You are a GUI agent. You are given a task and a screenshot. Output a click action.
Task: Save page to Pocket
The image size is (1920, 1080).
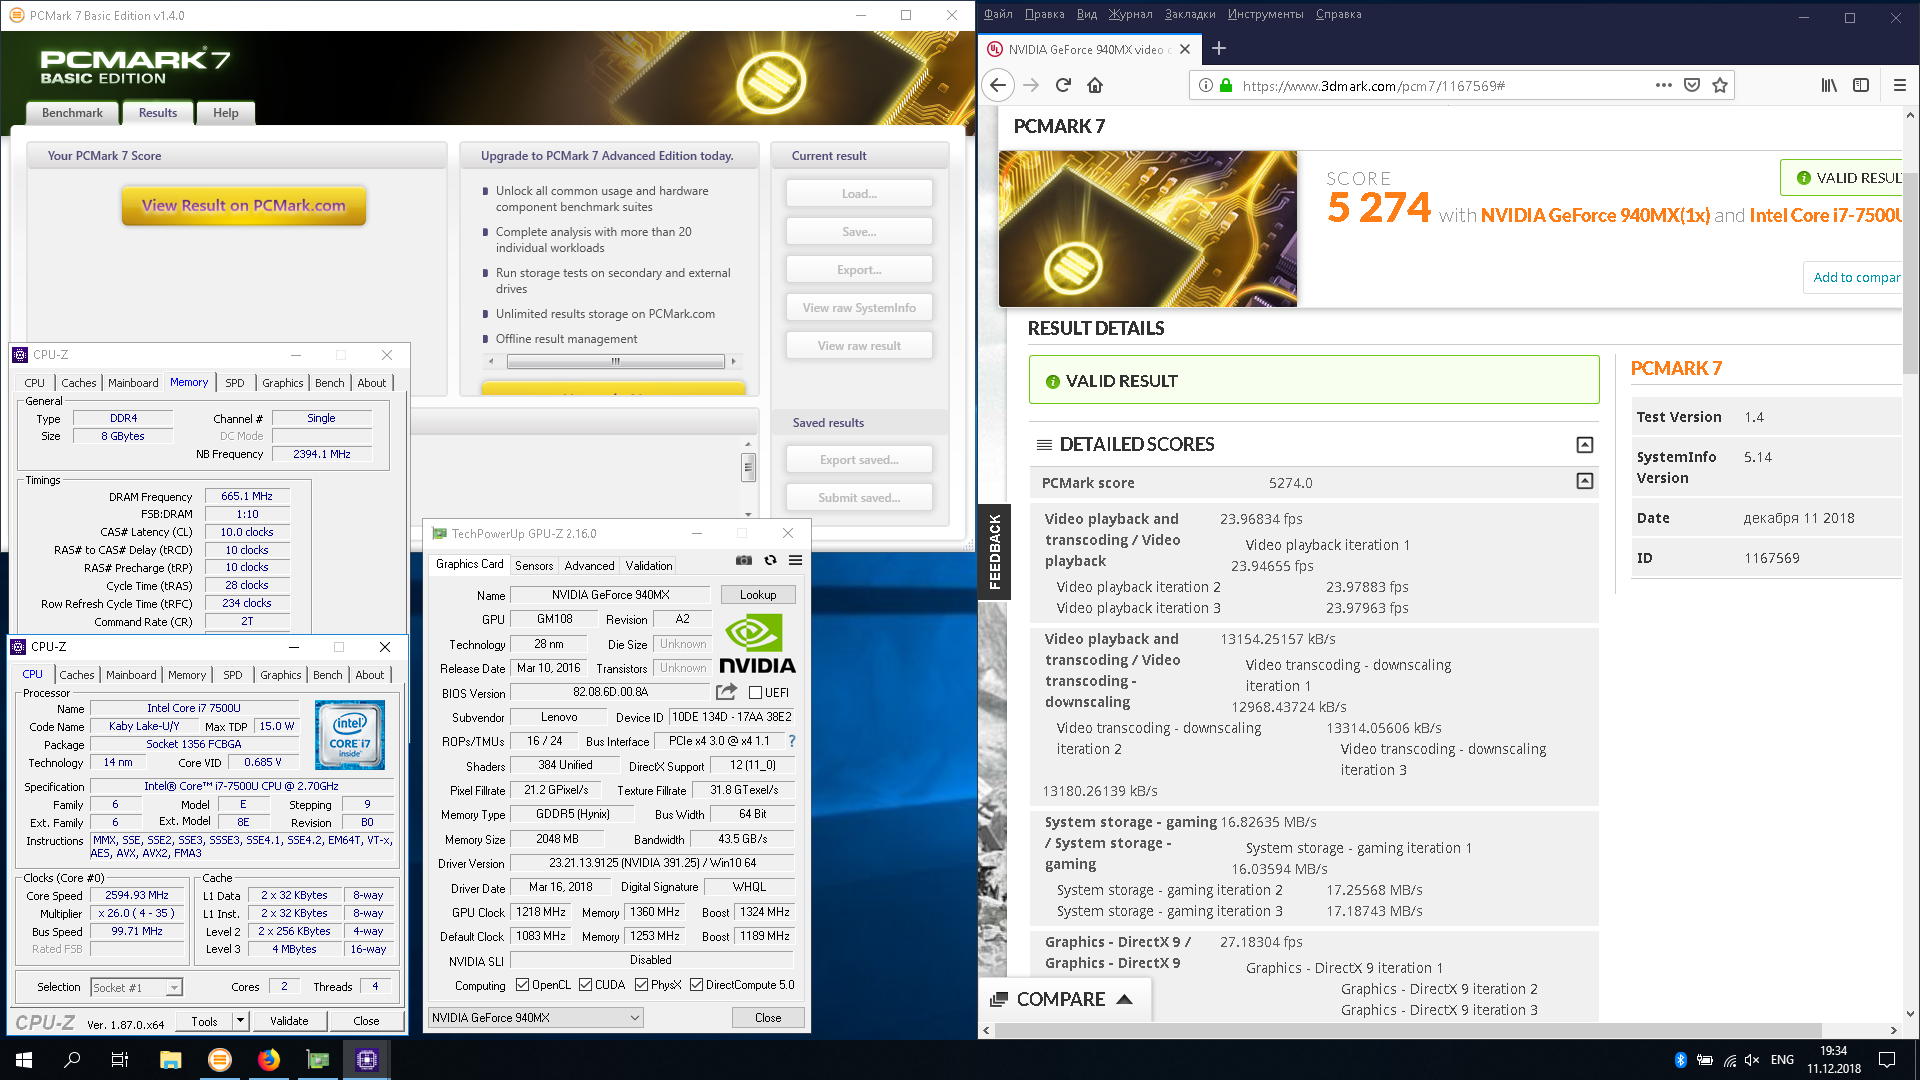pyautogui.click(x=1692, y=85)
